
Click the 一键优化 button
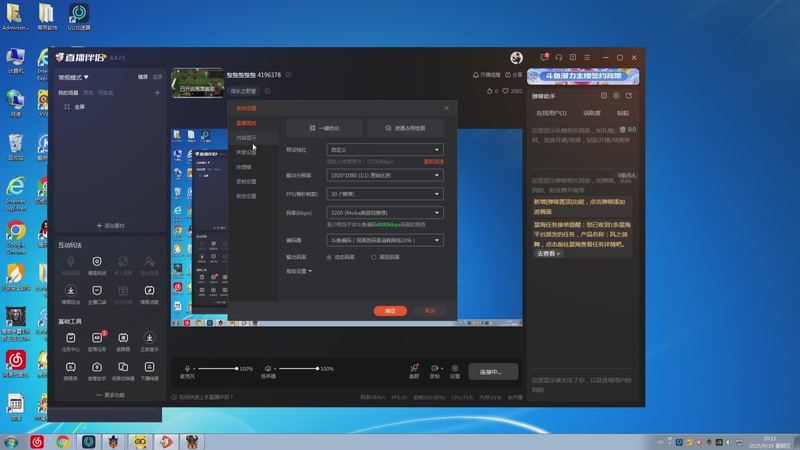coord(324,128)
